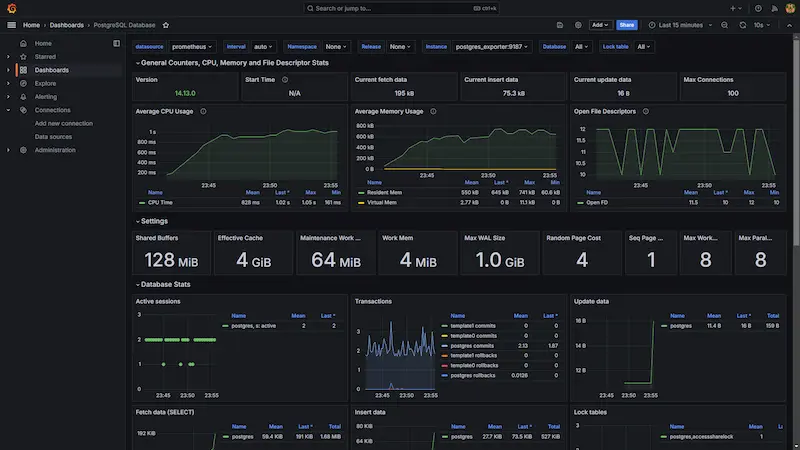Screen dimensions: 800x450
Task: Collapse the General Counters row
Action: (x=138, y=63)
